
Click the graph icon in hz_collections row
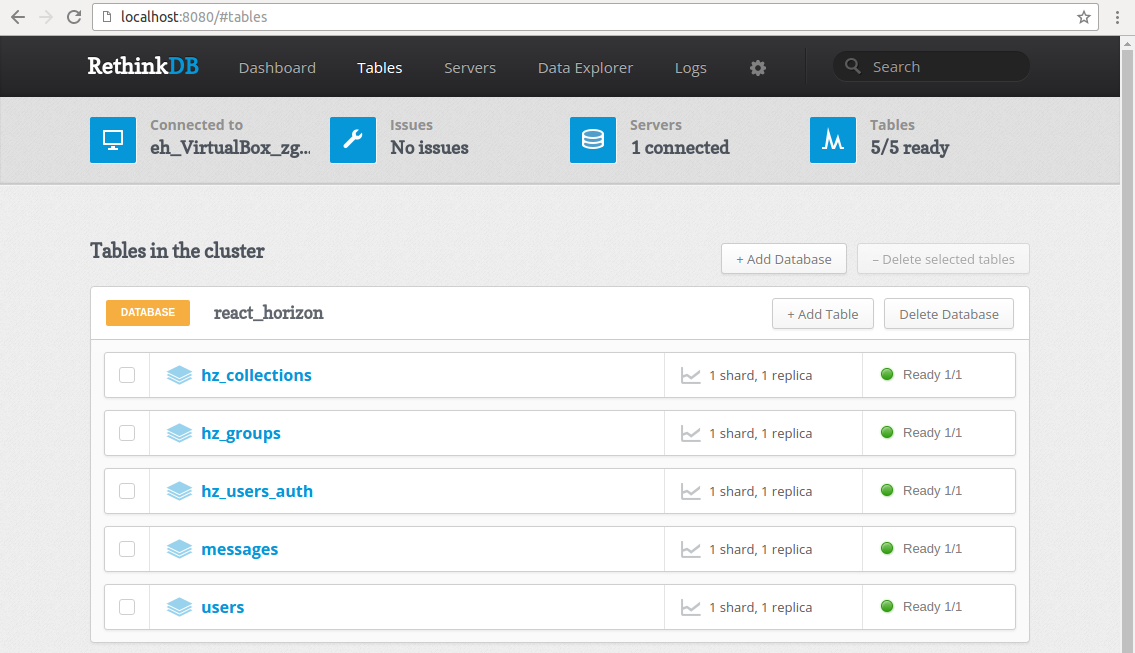(691, 376)
